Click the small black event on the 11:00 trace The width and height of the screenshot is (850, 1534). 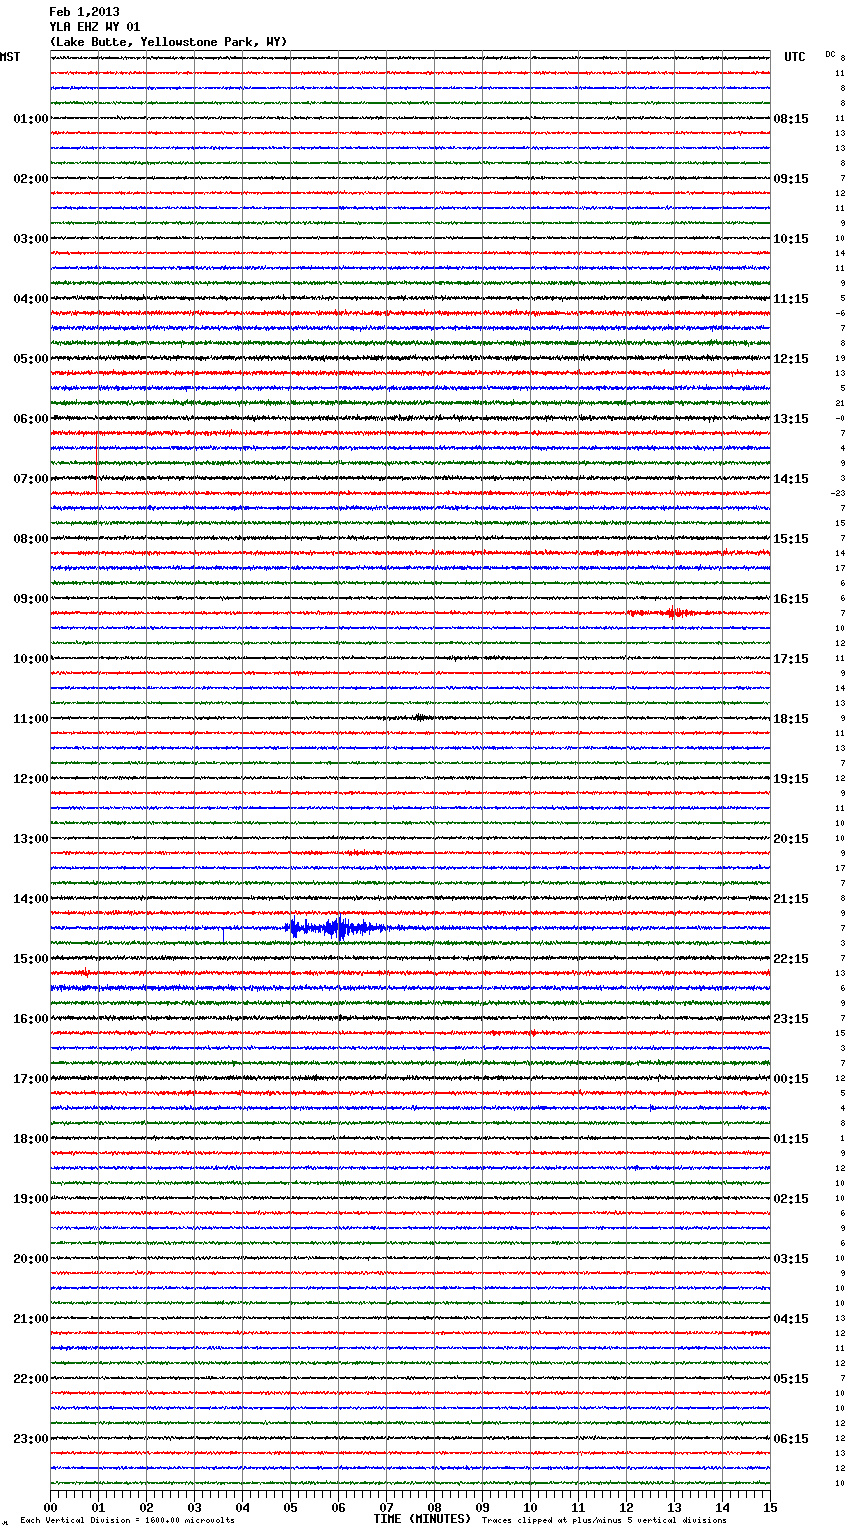(x=421, y=717)
